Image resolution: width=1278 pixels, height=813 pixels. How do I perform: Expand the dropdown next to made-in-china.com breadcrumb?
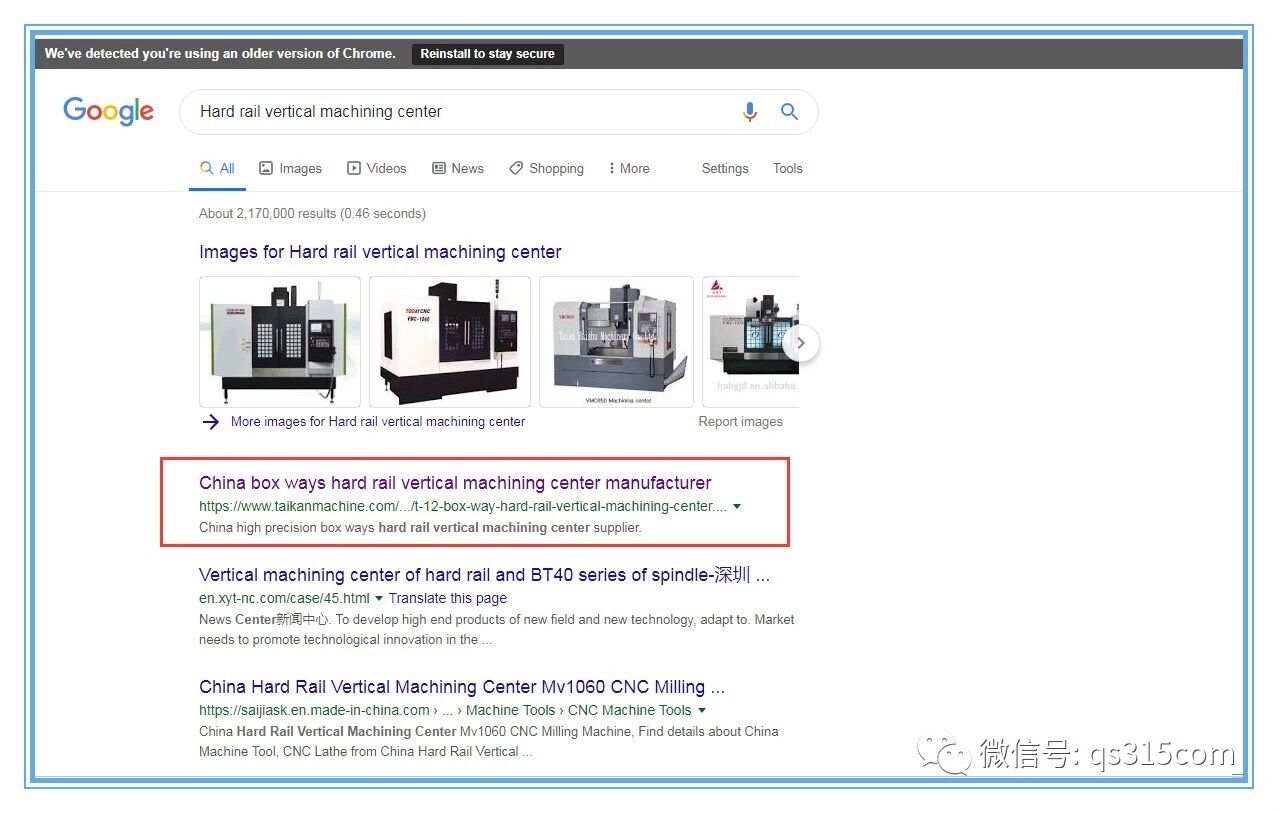[x=703, y=710]
